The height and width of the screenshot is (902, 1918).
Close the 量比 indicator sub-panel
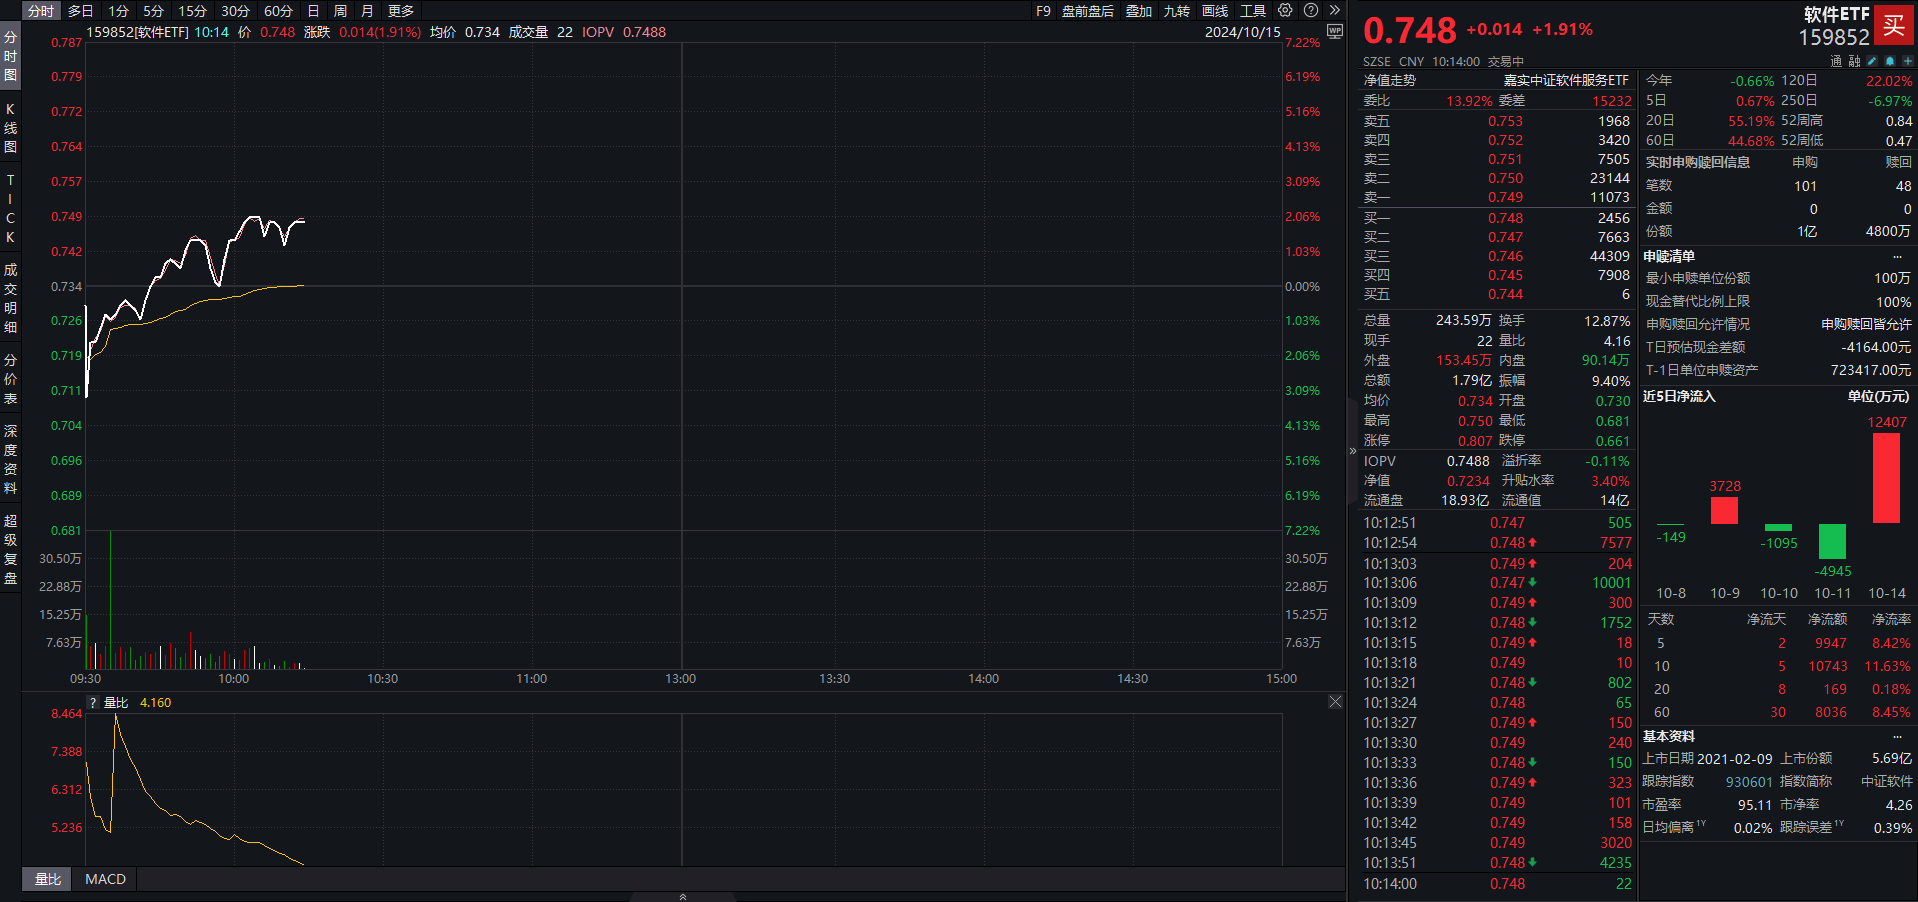1335,702
